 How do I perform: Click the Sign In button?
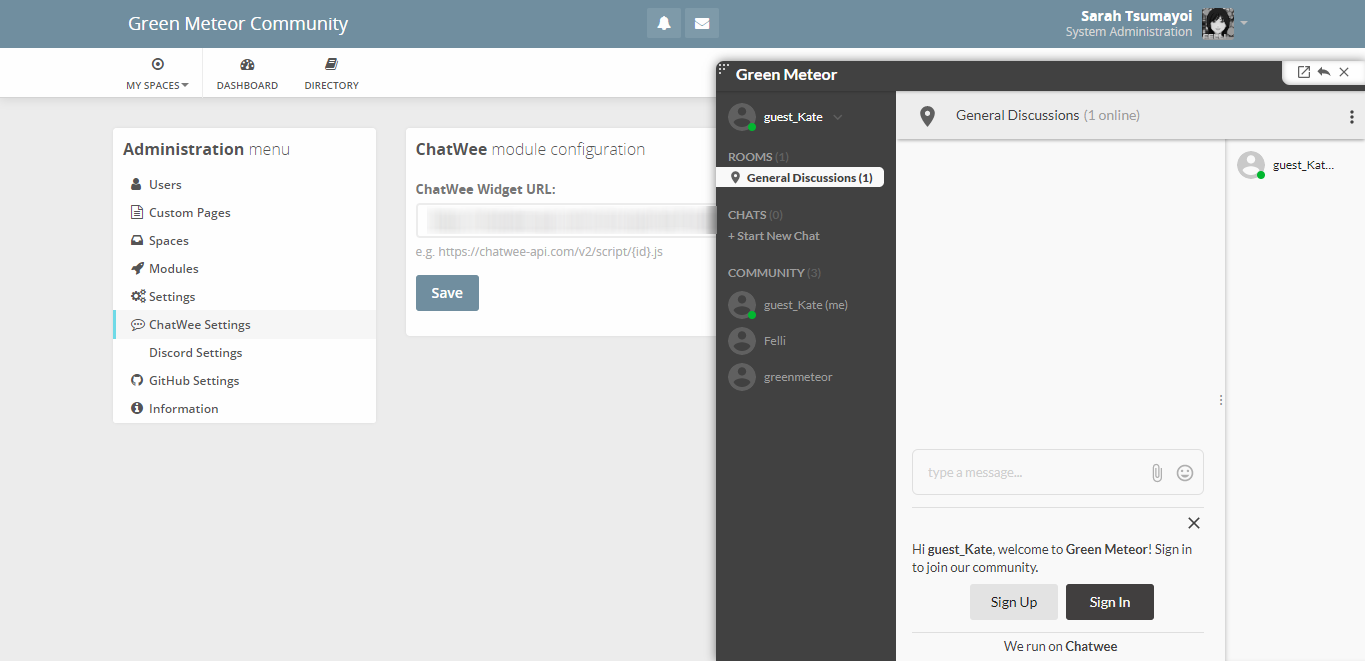[x=1110, y=602]
